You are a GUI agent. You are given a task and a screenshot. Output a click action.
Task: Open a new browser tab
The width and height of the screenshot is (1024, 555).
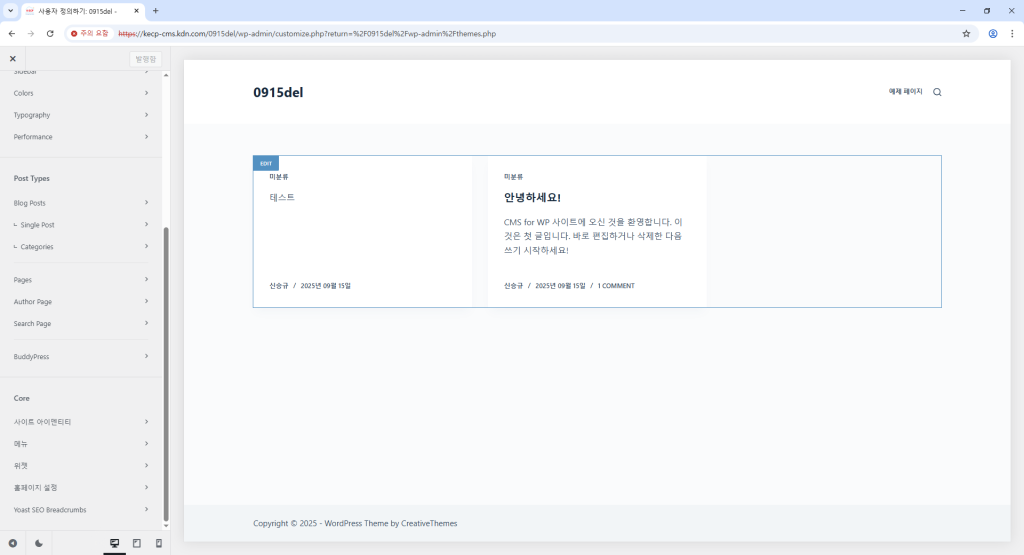(155, 10)
